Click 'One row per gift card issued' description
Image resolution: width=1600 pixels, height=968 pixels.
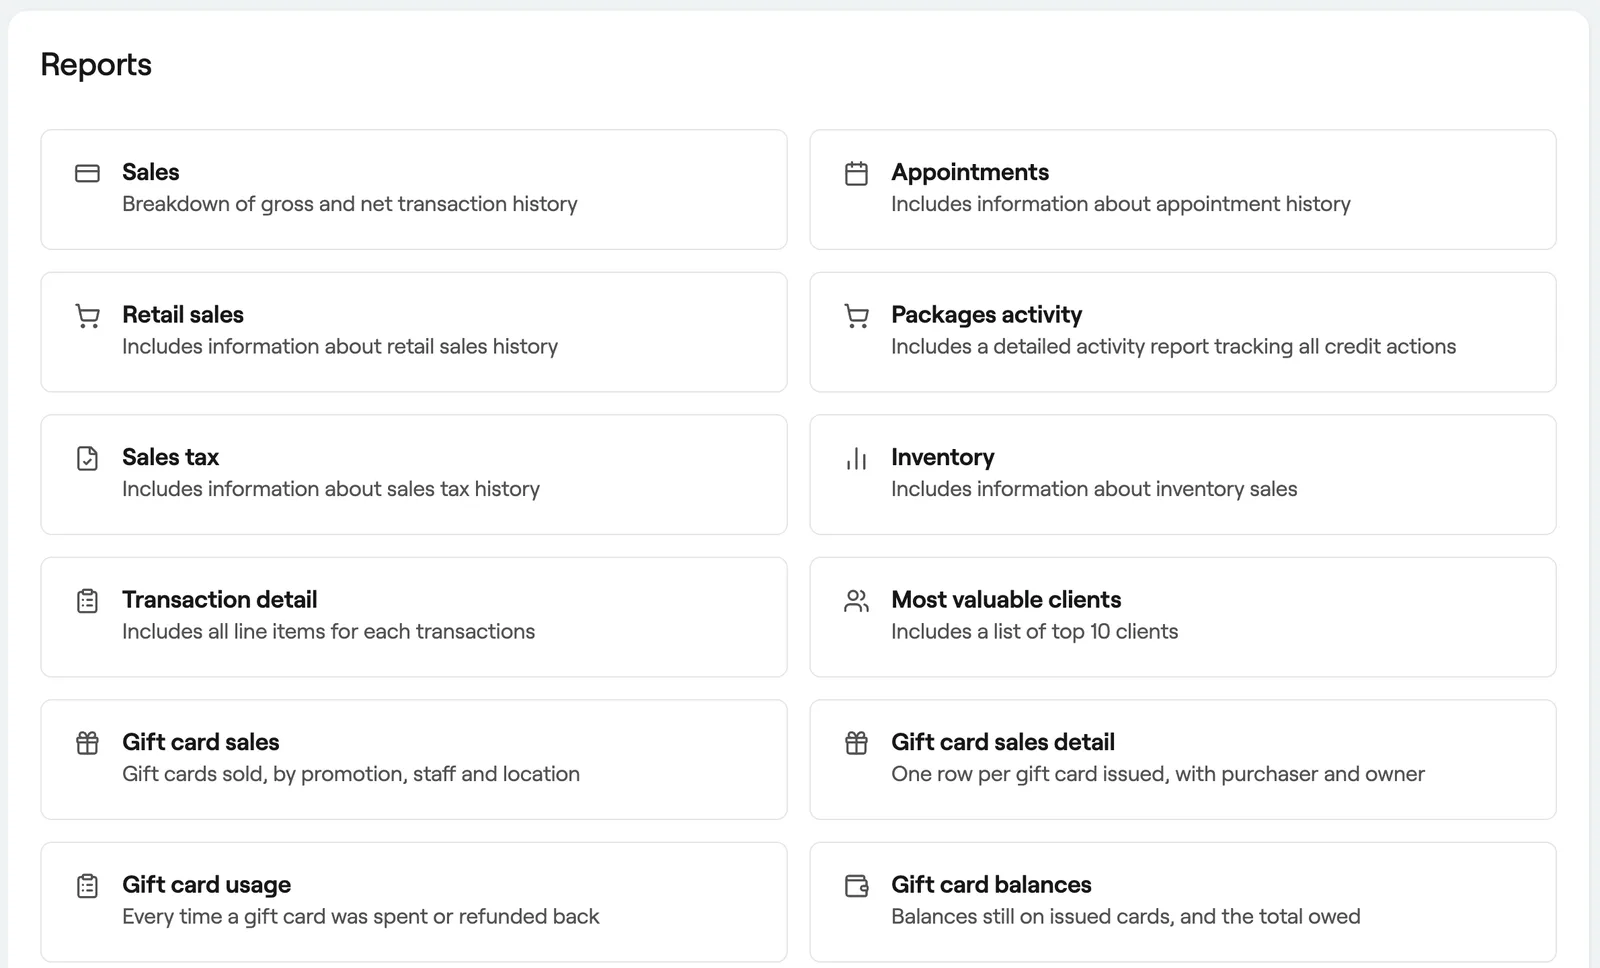pos(1158,774)
